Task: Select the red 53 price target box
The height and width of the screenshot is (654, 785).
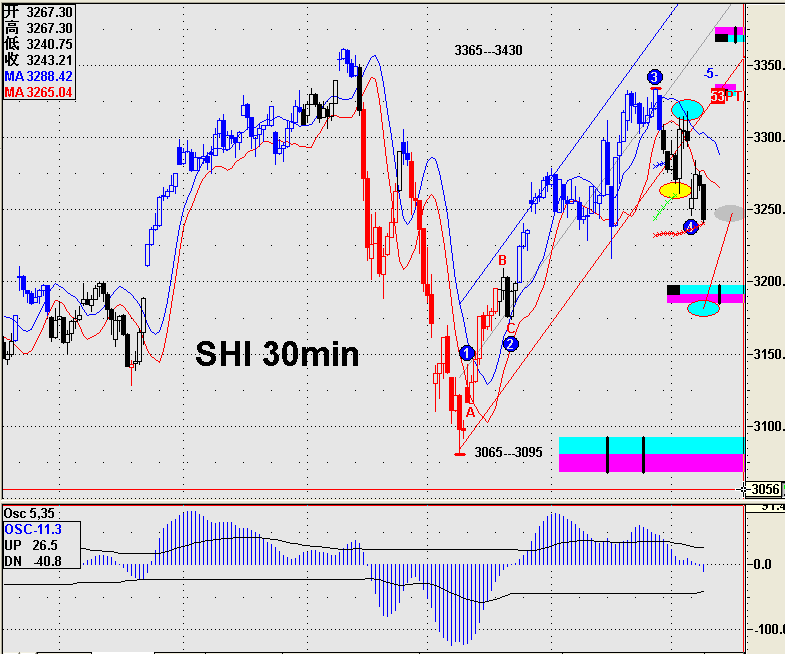Action: [718, 96]
